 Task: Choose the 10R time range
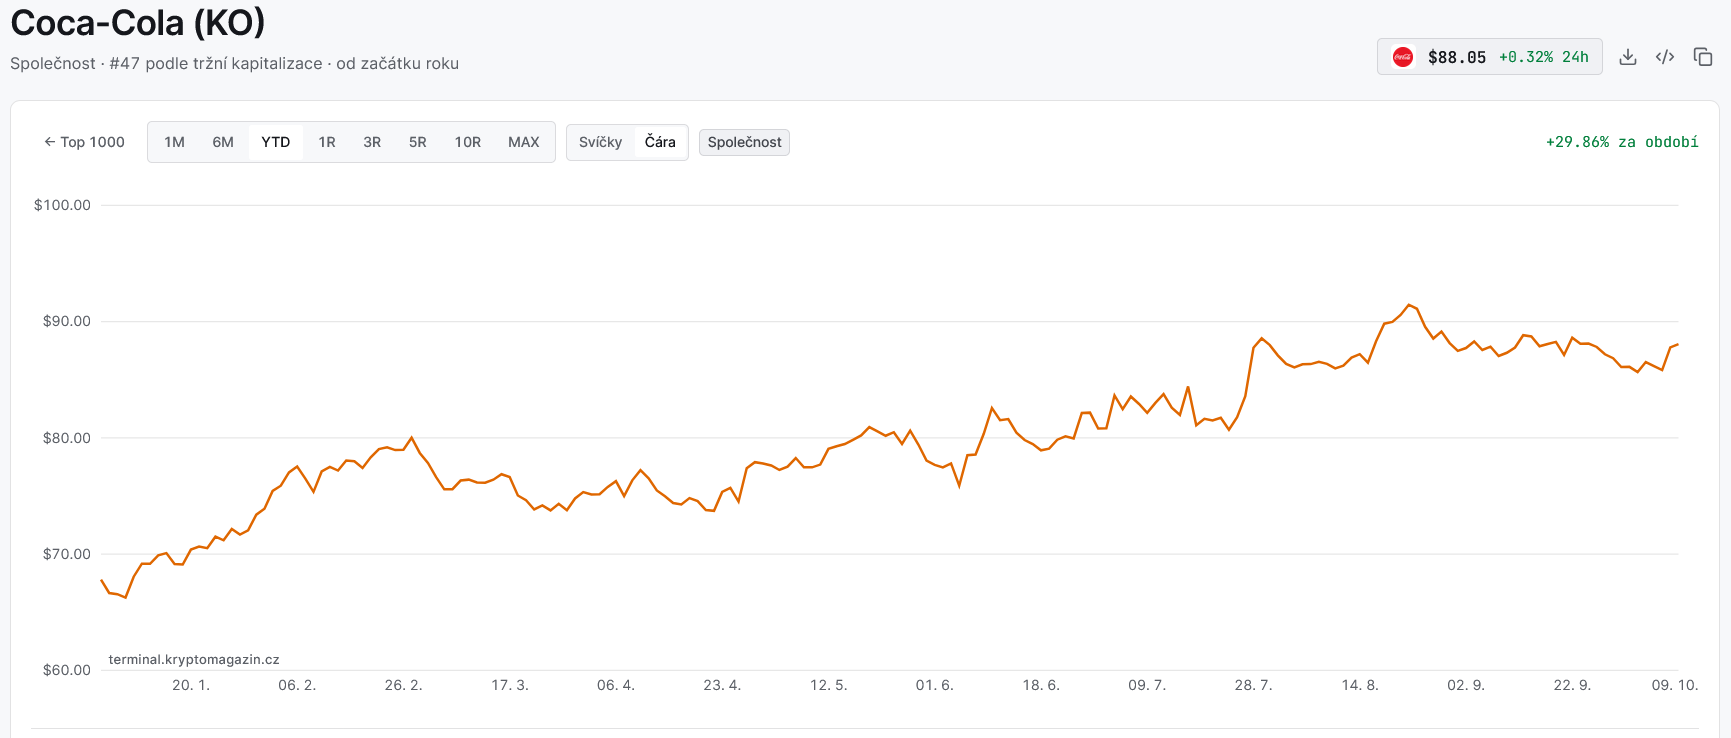coord(468,142)
